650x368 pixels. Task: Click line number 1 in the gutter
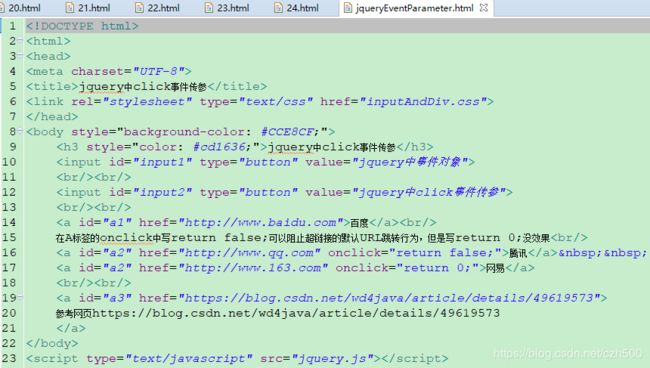pos(12,26)
